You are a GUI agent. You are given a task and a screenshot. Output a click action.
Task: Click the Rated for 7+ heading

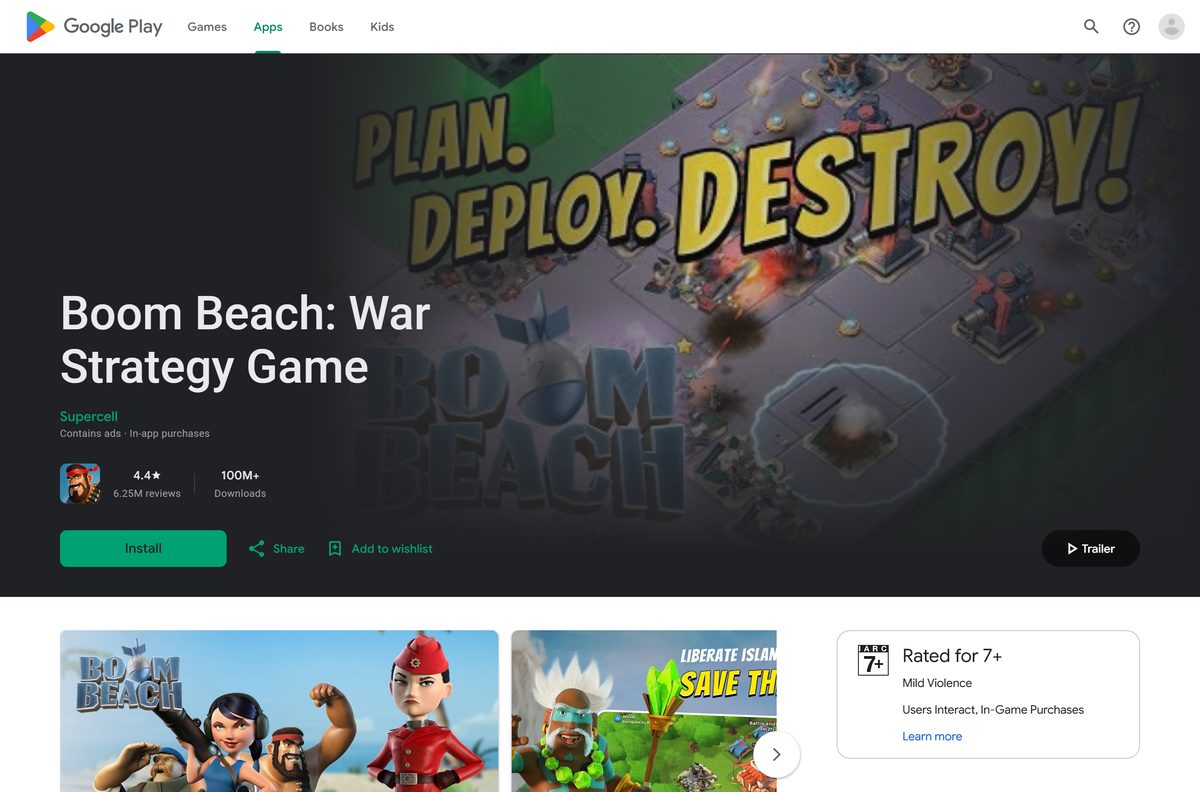click(x=952, y=656)
